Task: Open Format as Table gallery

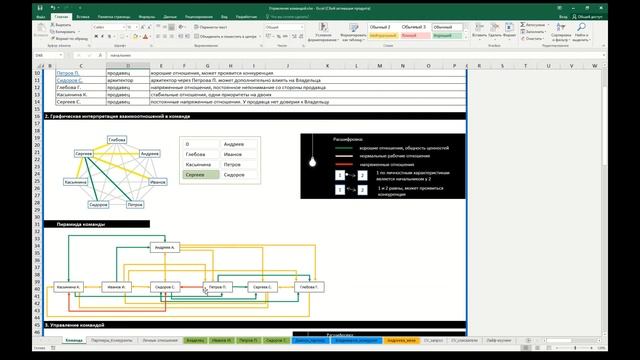Action: [x=353, y=32]
